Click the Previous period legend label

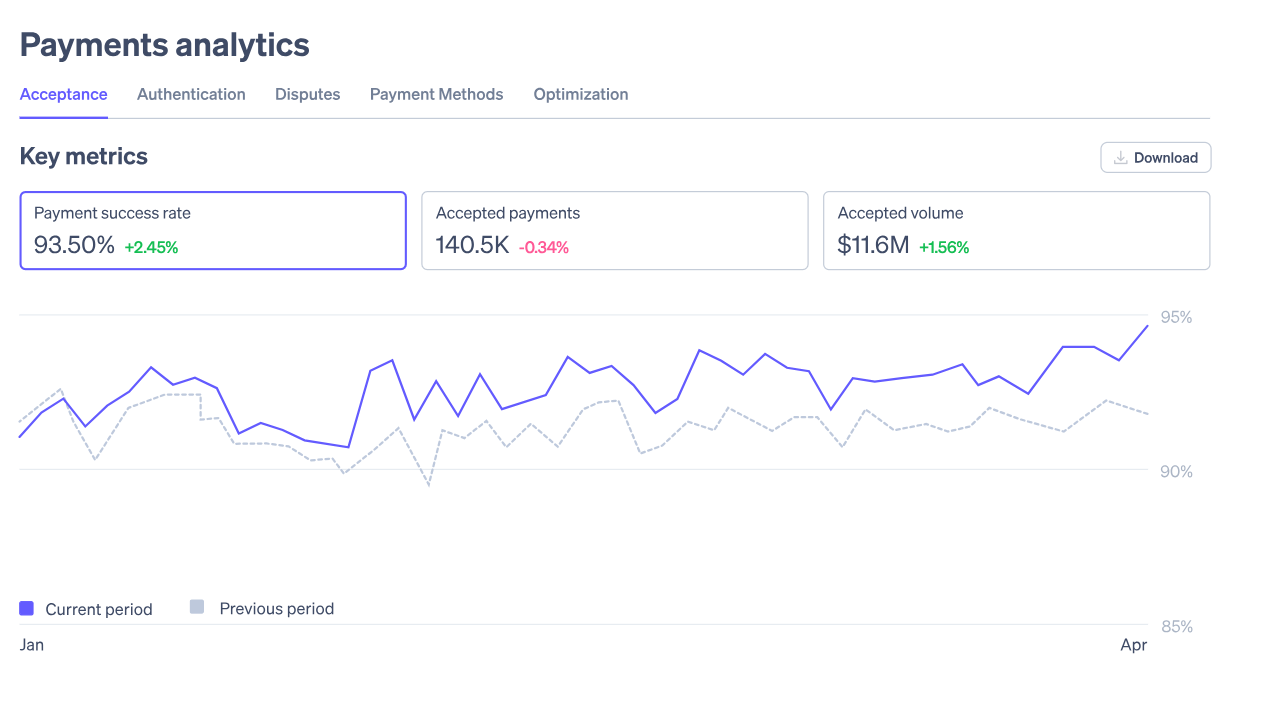tap(277, 608)
